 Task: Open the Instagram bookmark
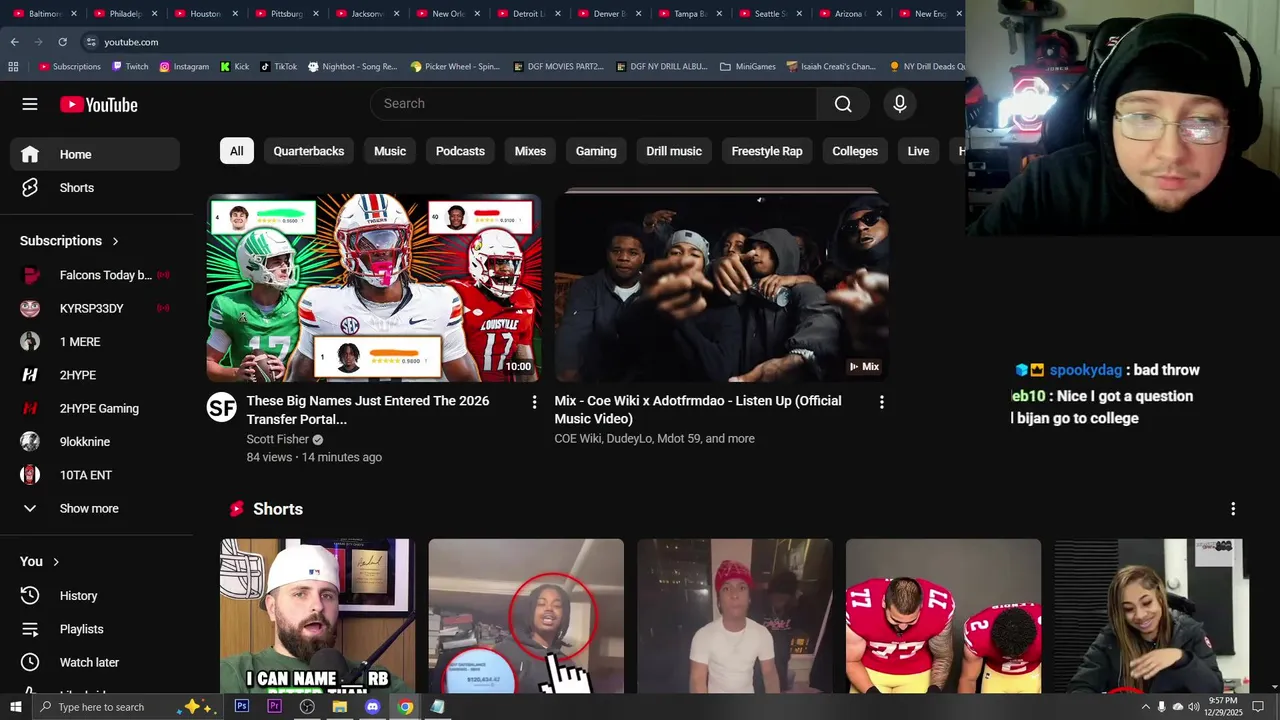(x=184, y=67)
